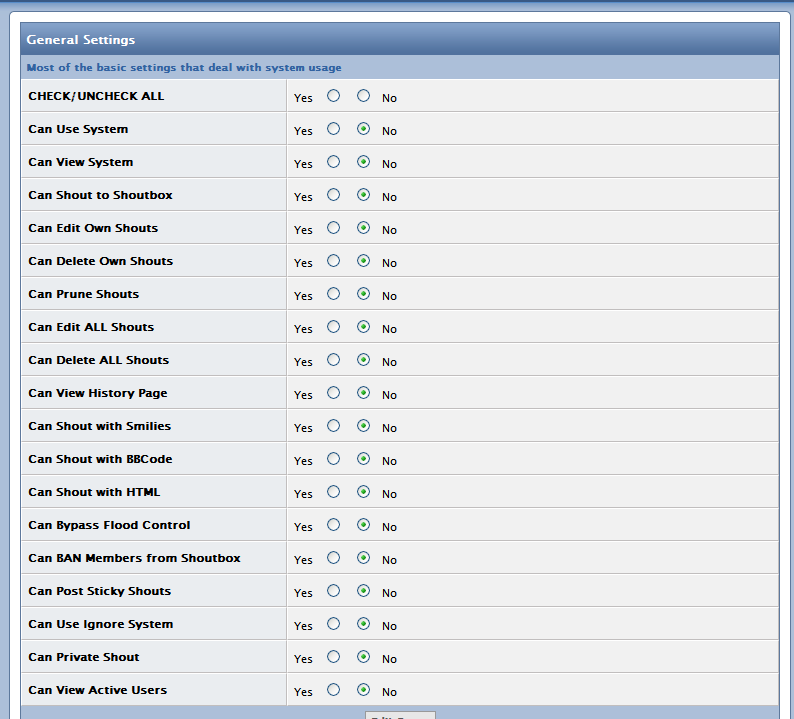Allow Can Shout to Shoutbox

coord(333,195)
